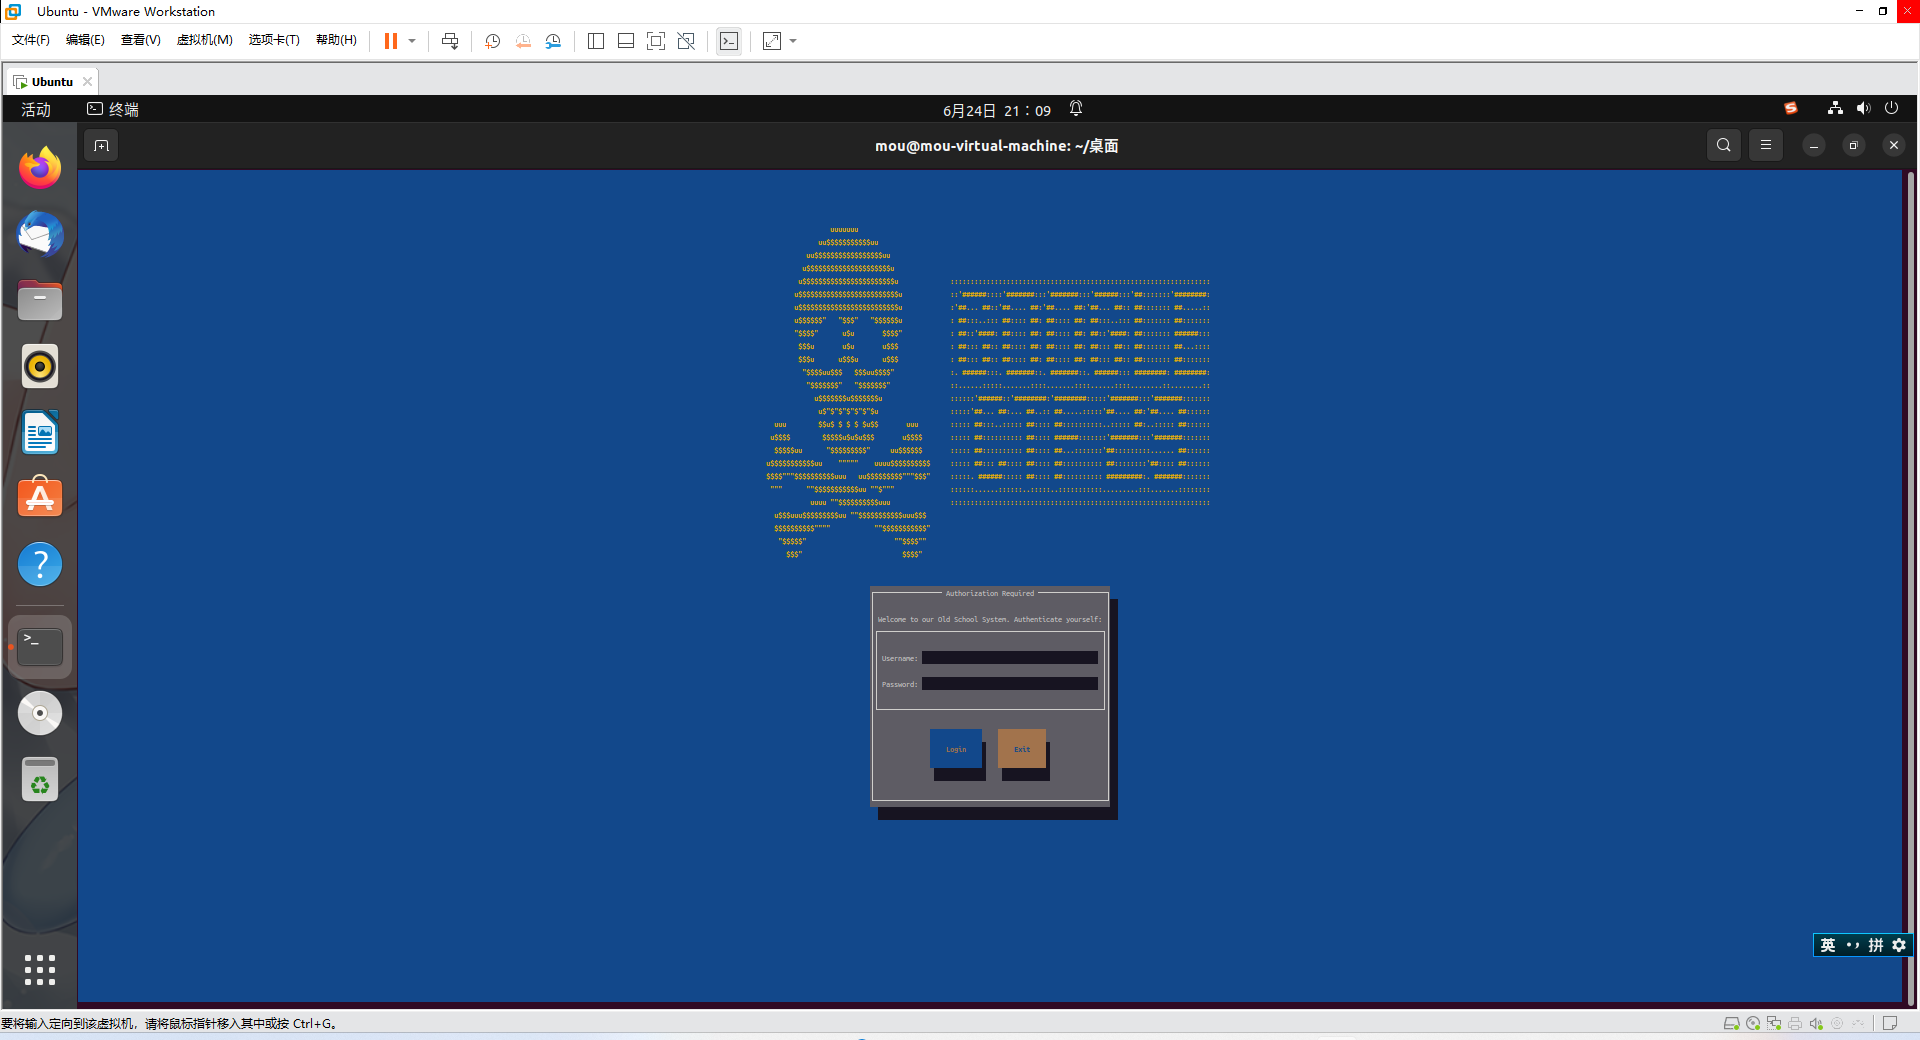Viewport: 1920px width, 1040px height.
Task: Select the Ubuntu VM tab
Action: click(x=51, y=82)
